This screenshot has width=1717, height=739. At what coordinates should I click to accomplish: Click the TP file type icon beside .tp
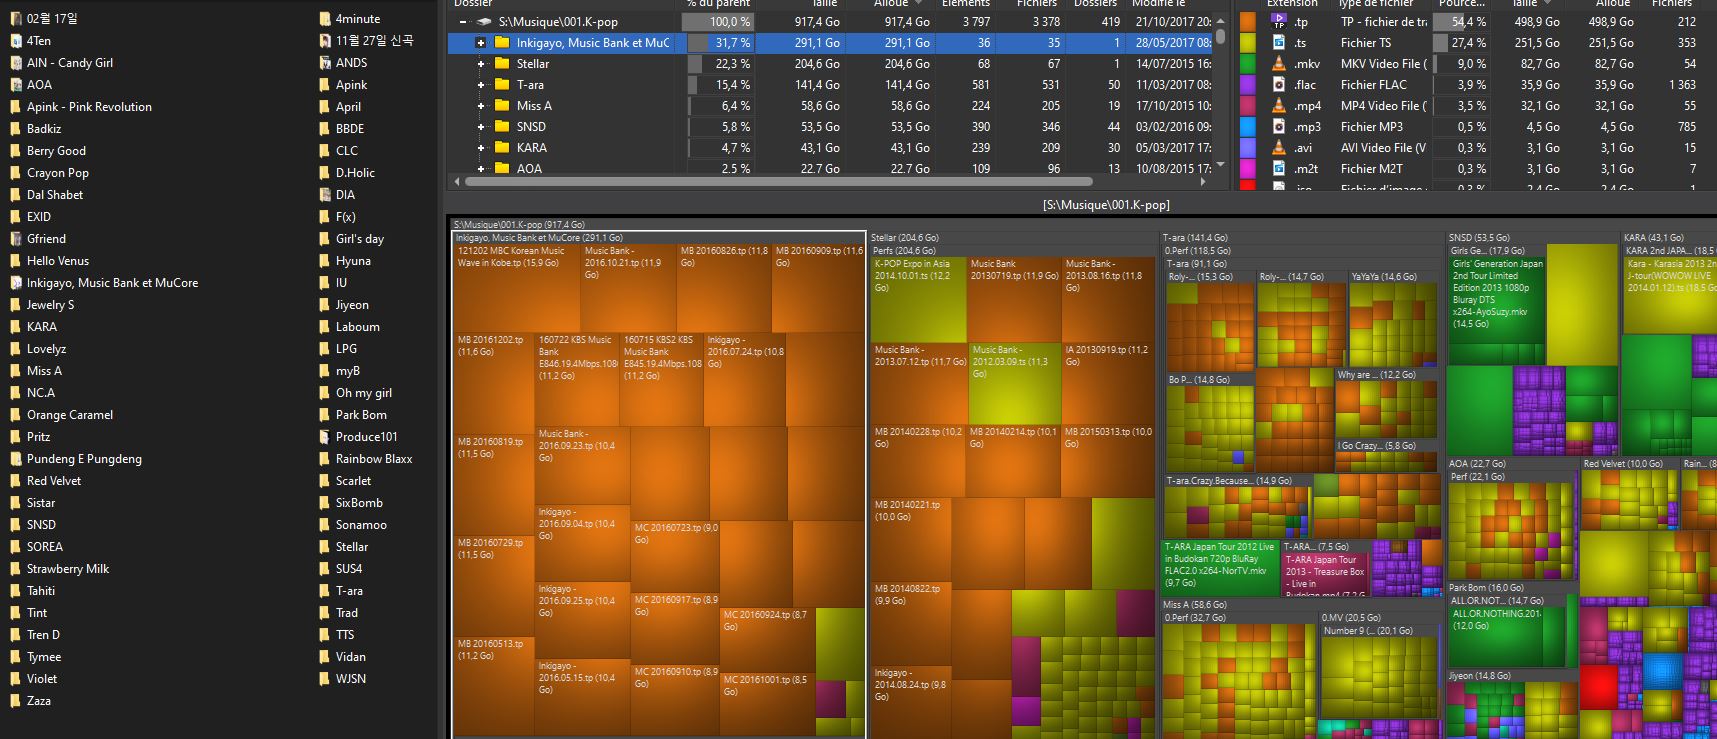point(1278,21)
